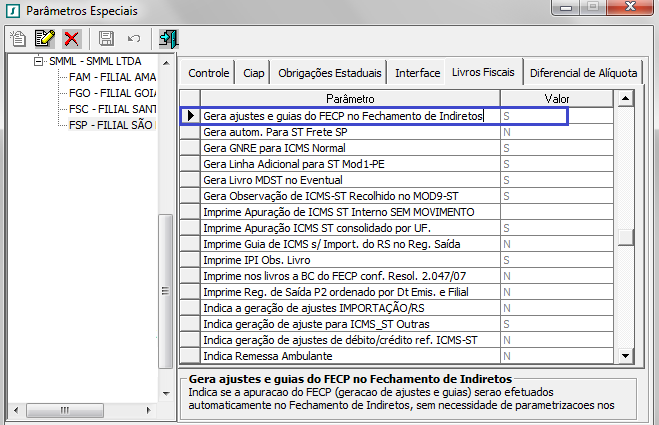This screenshot has height=425, width=659.
Task: Click the Undo arrow toolbar icon
Action: (133, 39)
